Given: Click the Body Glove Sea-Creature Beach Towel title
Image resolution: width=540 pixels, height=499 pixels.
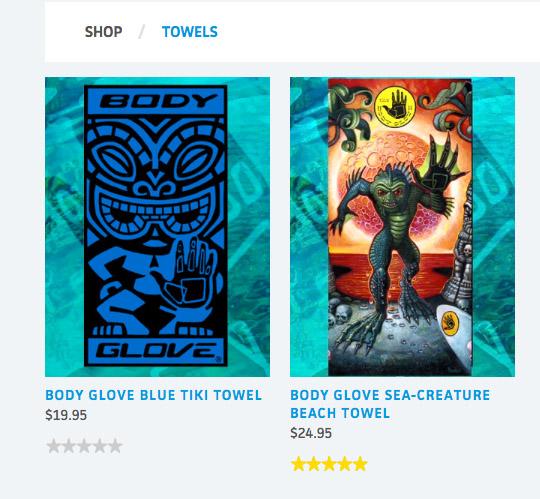Looking at the screenshot, I should coord(390,404).
